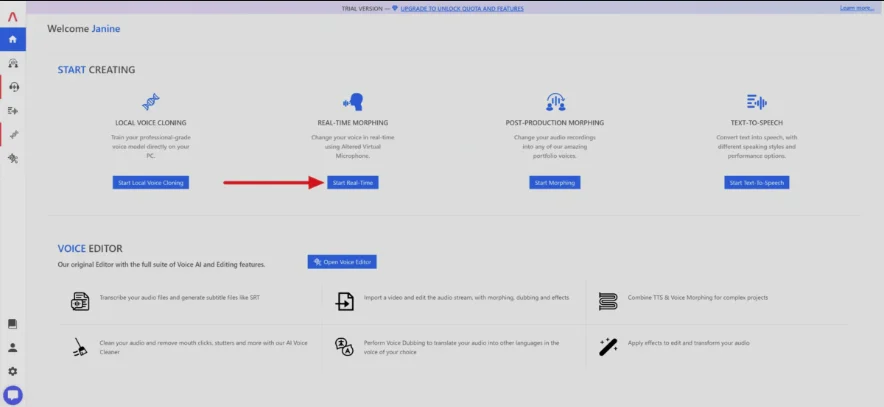The image size is (884, 407).
Task: Click the magic wand effects icon
Action: tap(608, 347)
